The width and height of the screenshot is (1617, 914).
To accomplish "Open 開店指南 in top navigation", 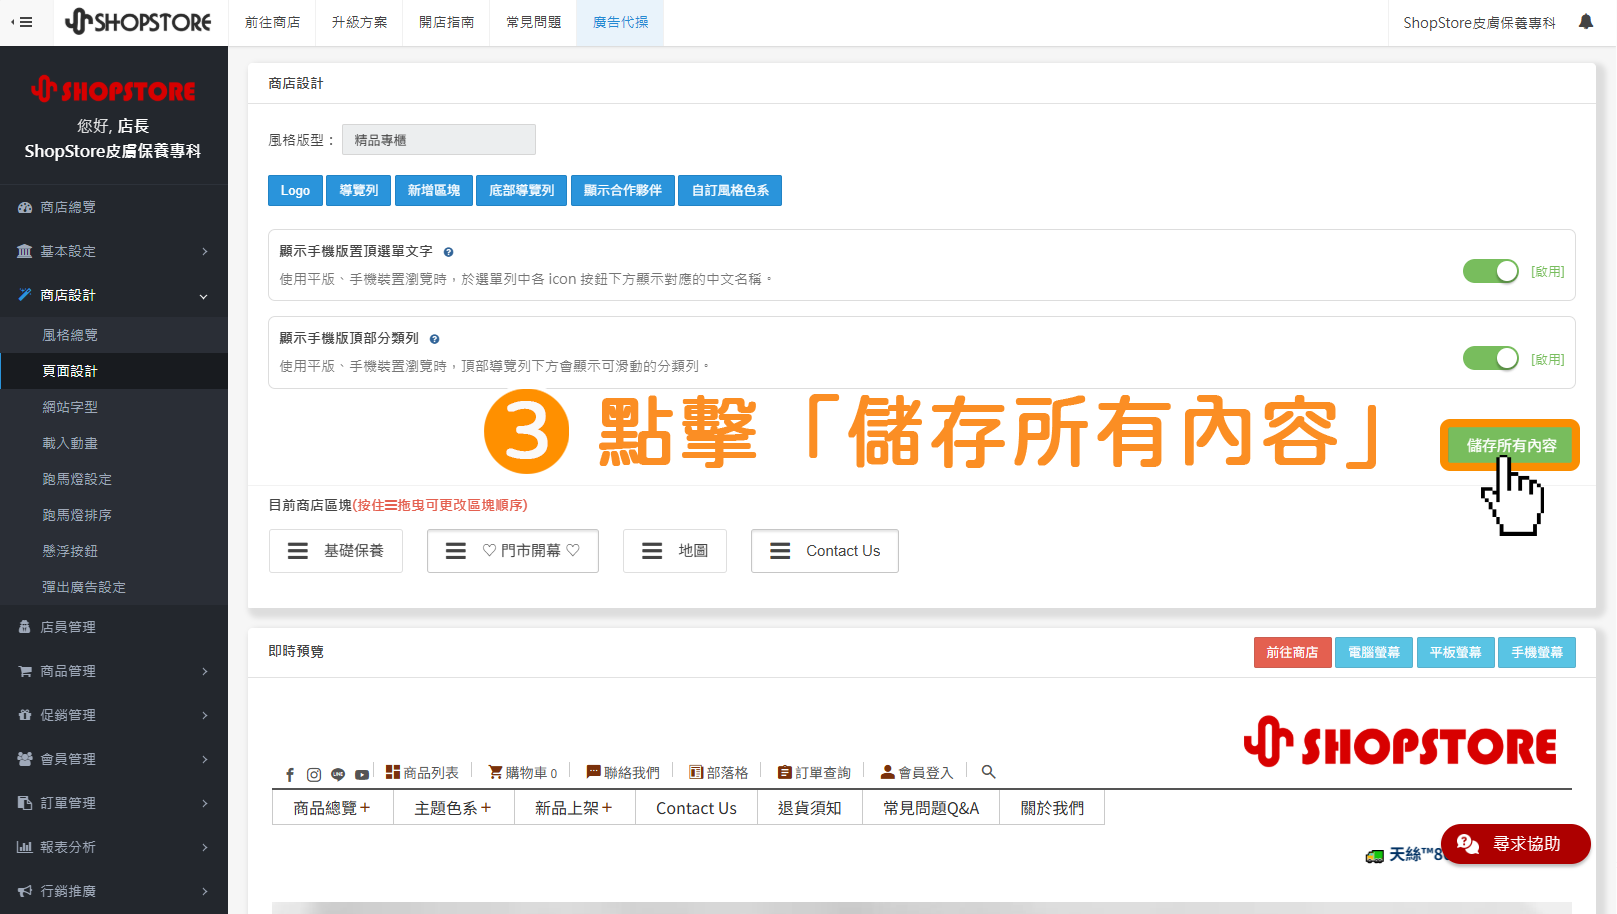I will tap(447, 22).
